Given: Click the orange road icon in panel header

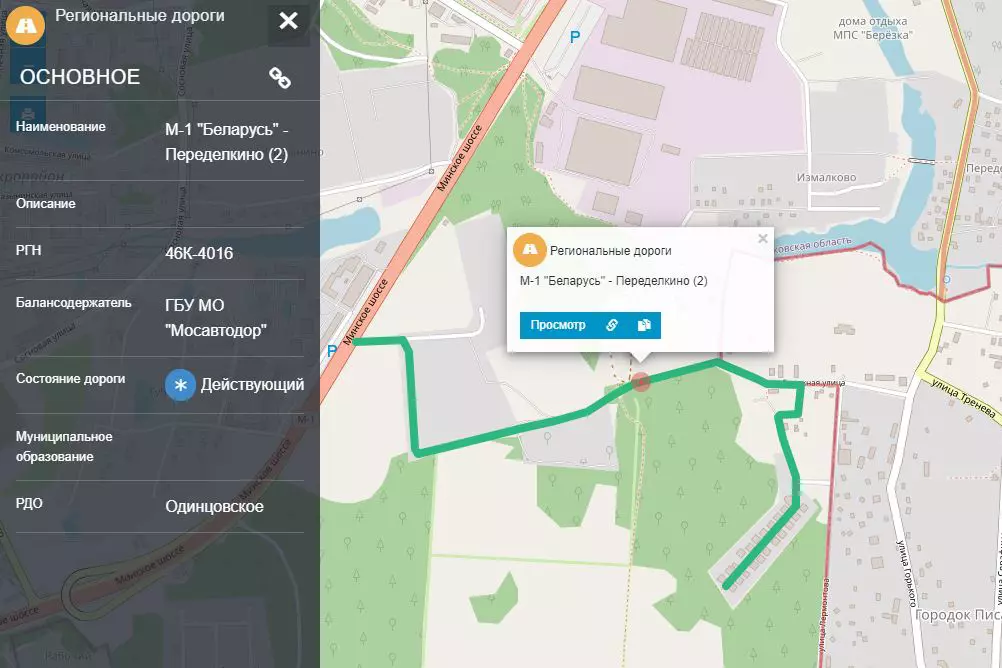Looking at the screenshot, I should [26, 26].
